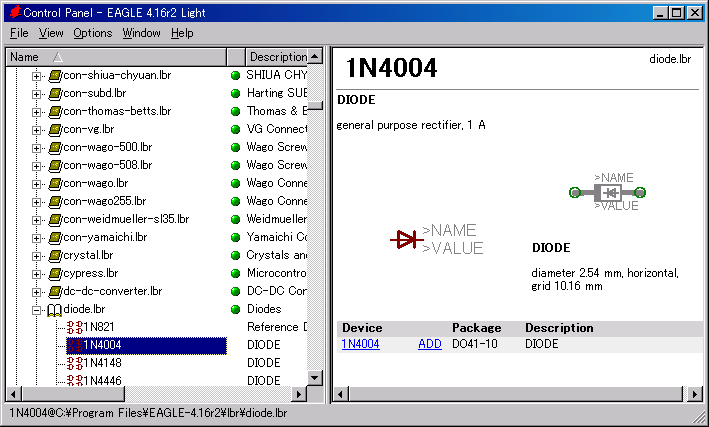
Task: Expand con-subd.lbr tree node
Action: pyautogui.click(x=36, y=94)
